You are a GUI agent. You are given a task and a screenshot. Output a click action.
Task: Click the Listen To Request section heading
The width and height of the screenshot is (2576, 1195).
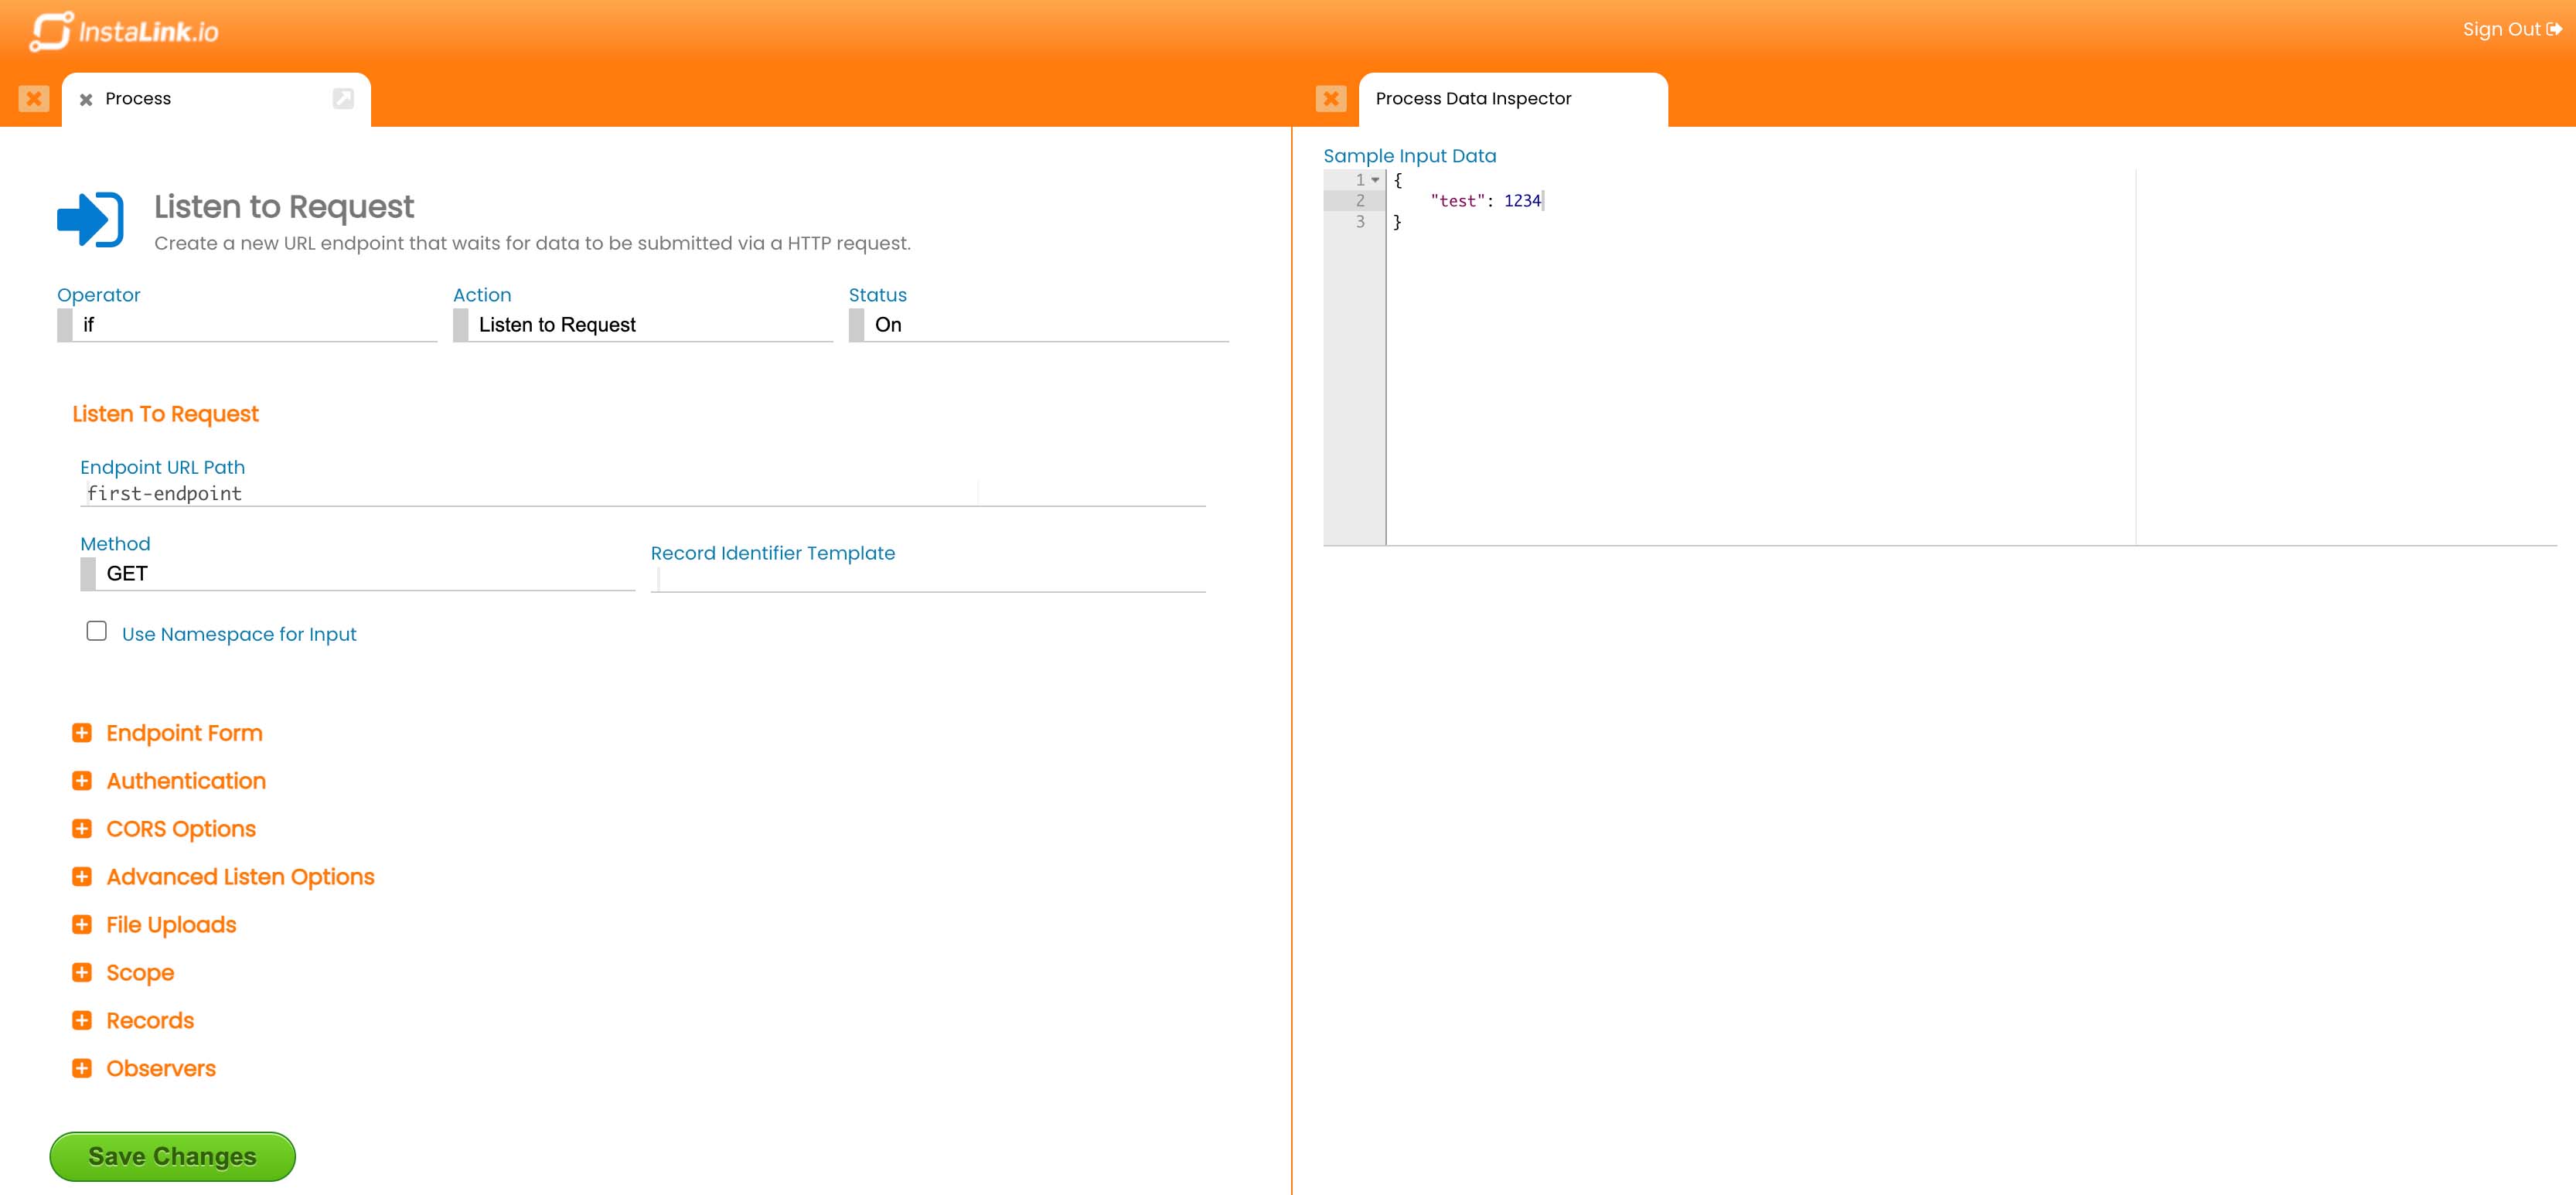point(165,414)
